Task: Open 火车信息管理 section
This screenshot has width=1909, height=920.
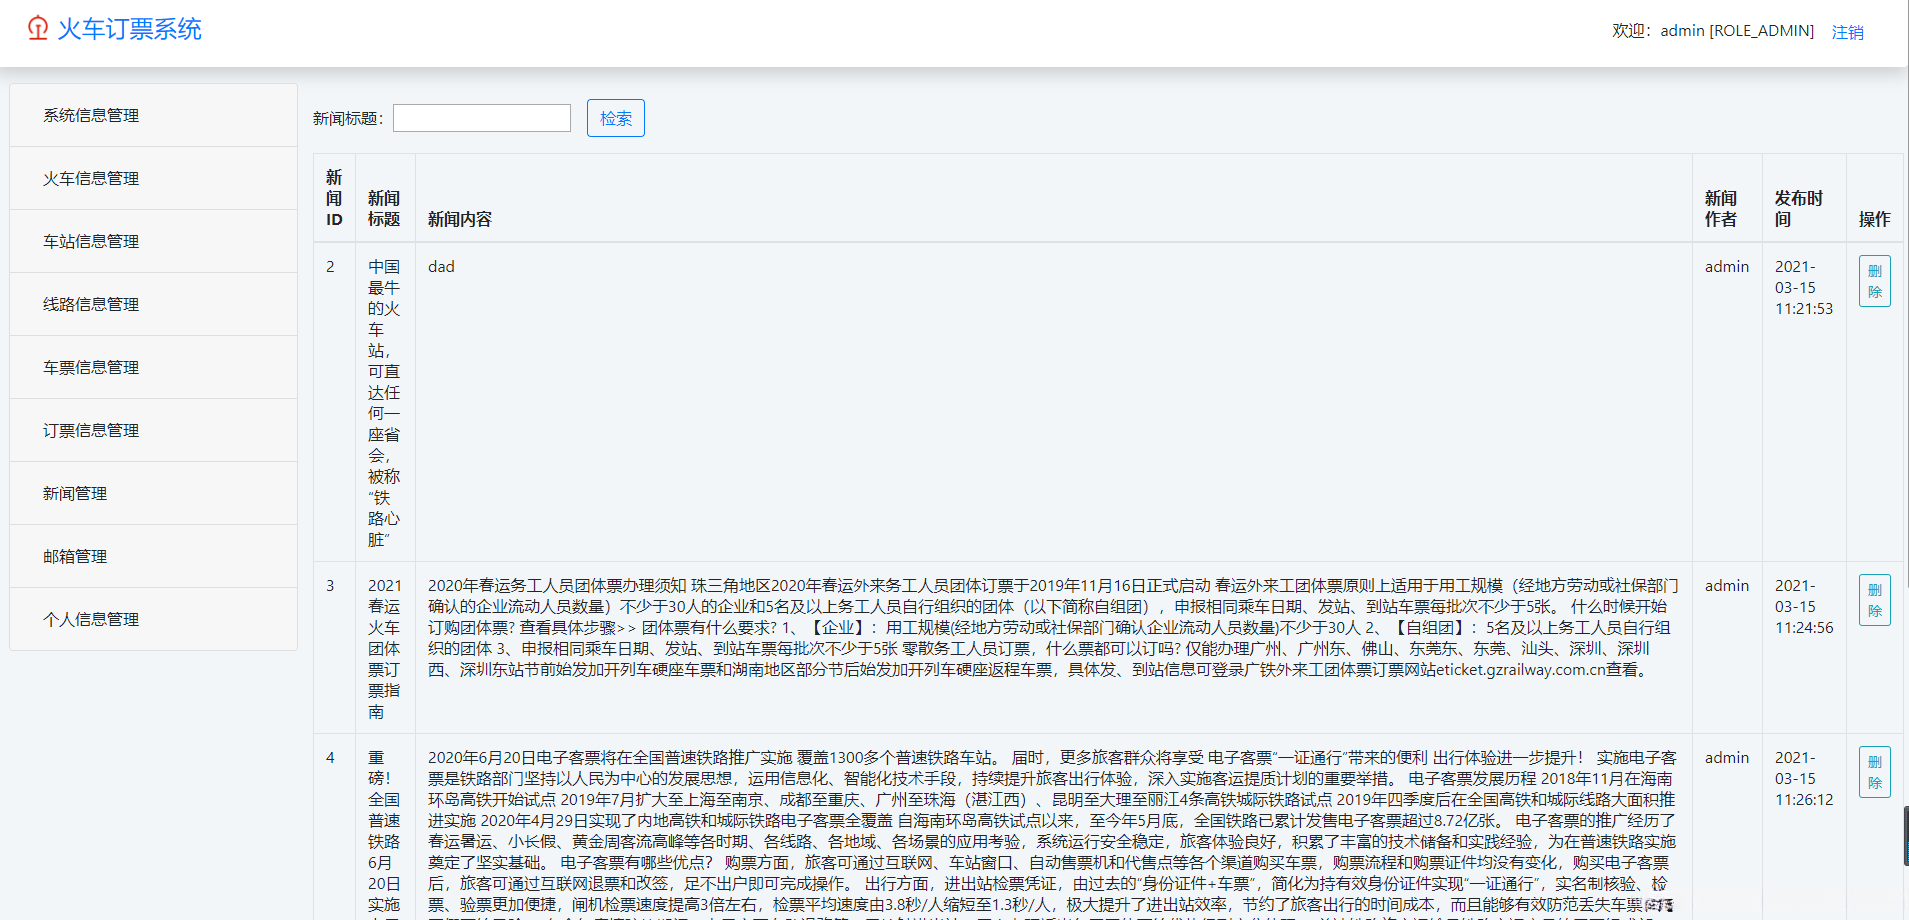Action: [91, 178]
